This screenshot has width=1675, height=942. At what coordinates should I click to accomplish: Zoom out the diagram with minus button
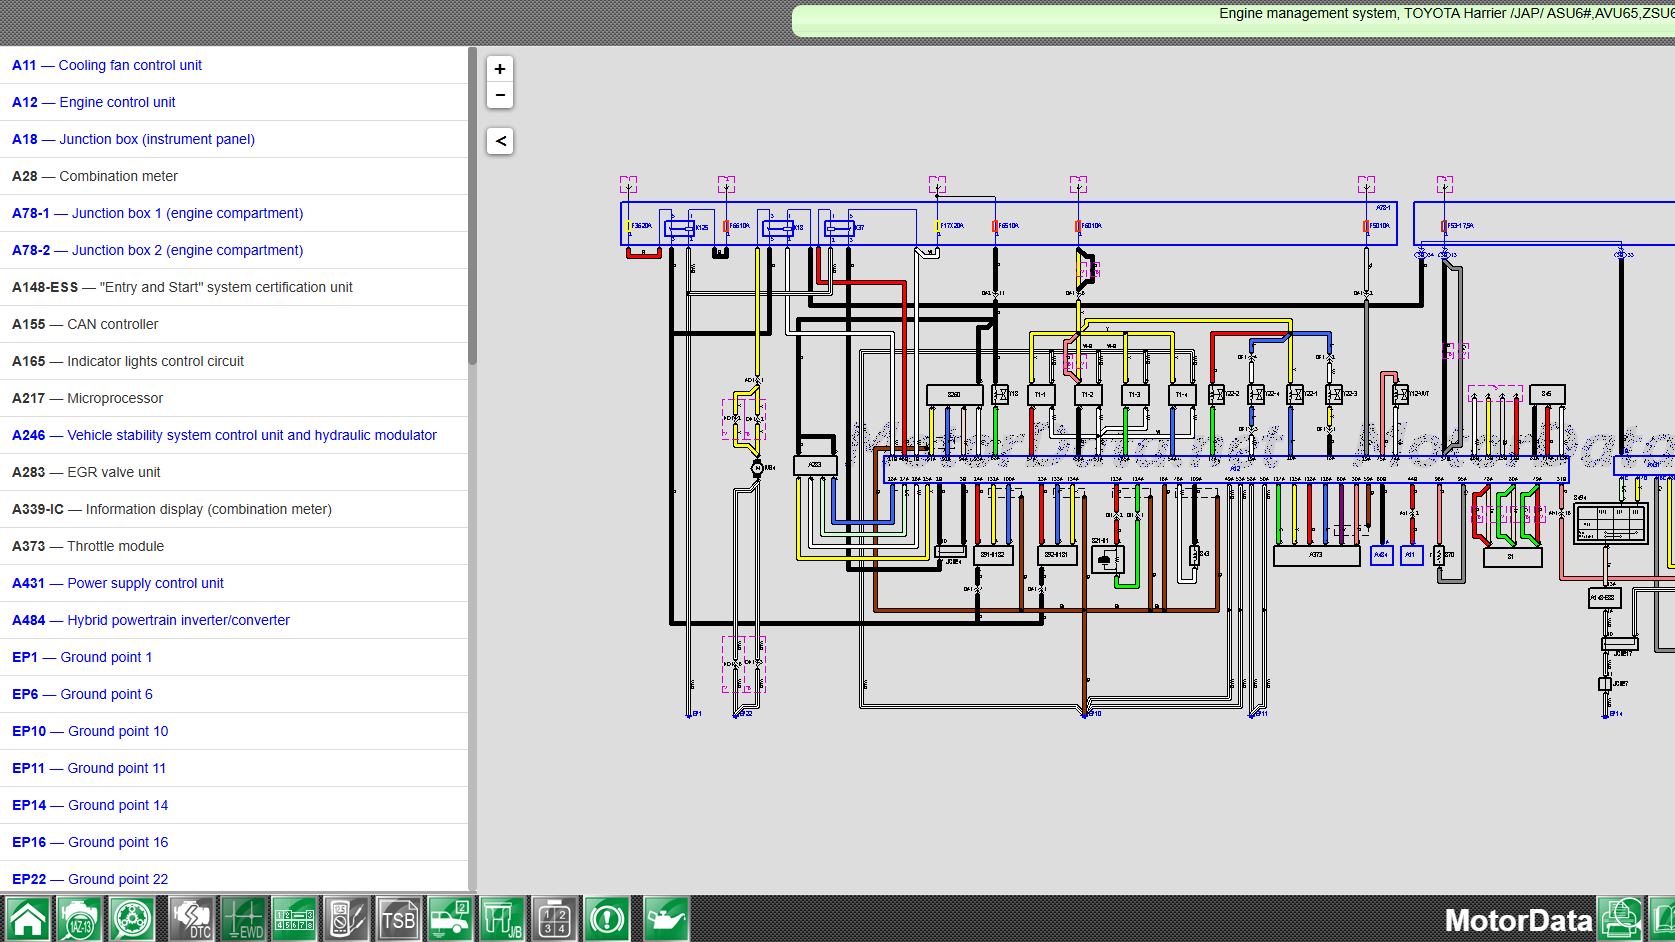(x=500, y=95)
